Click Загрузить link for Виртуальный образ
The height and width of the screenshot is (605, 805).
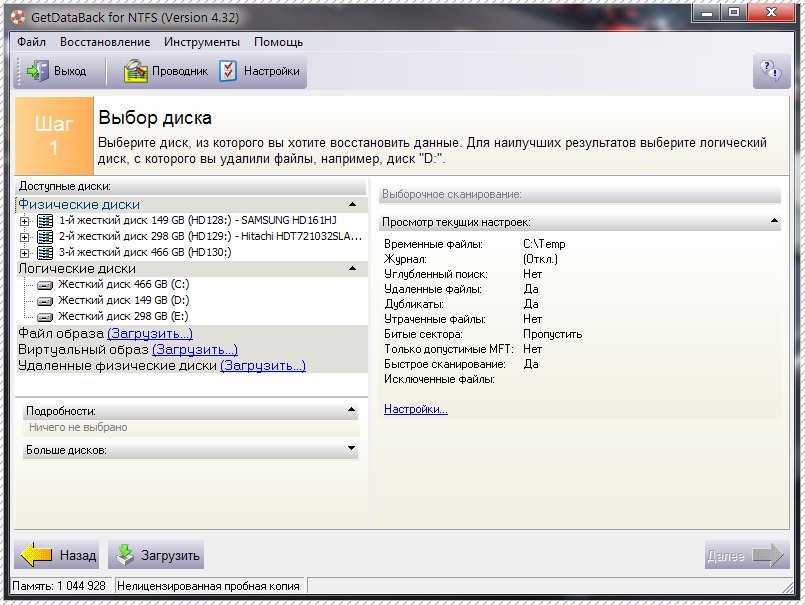click(195, 350)
